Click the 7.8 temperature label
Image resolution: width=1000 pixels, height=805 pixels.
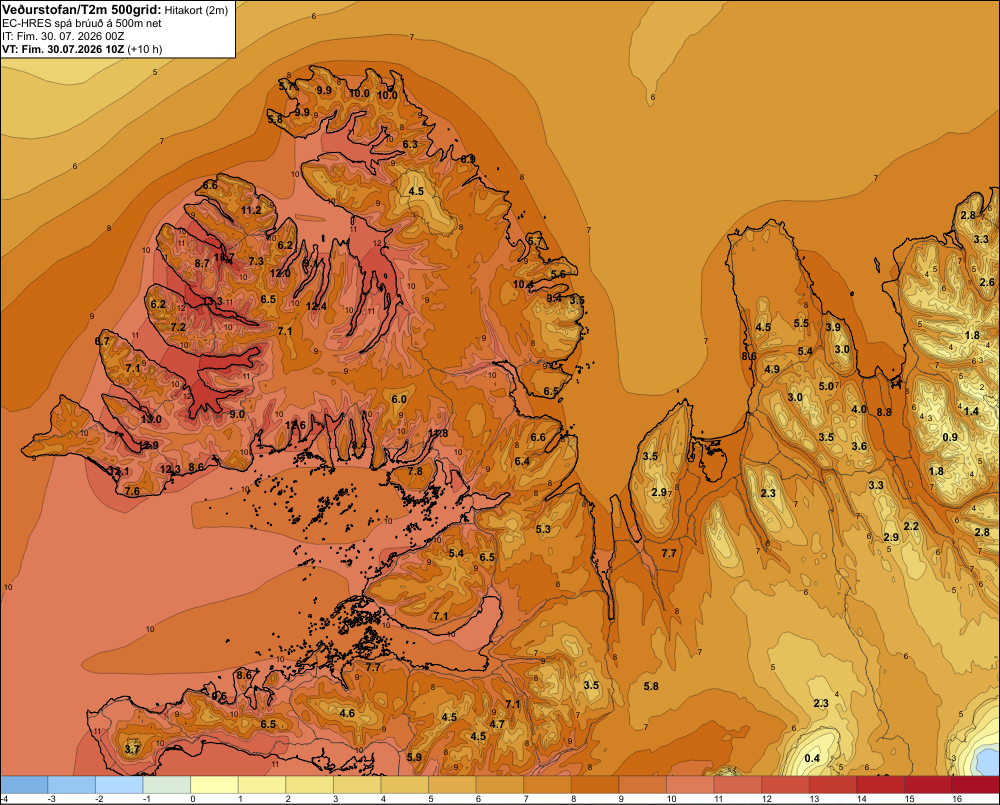pos(415,471)
